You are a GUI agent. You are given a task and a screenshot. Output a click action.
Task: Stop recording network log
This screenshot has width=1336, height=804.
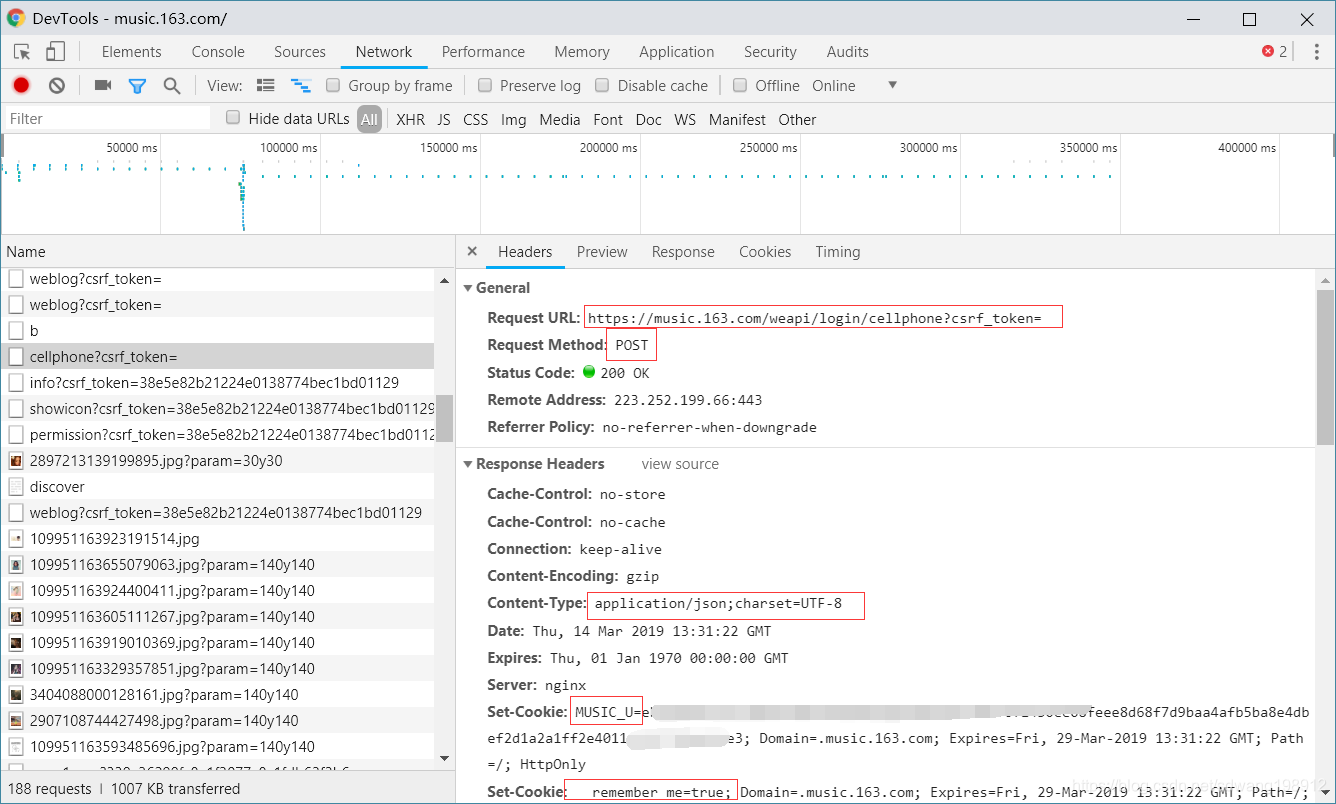pyautogui.click(x=21, y=86)
